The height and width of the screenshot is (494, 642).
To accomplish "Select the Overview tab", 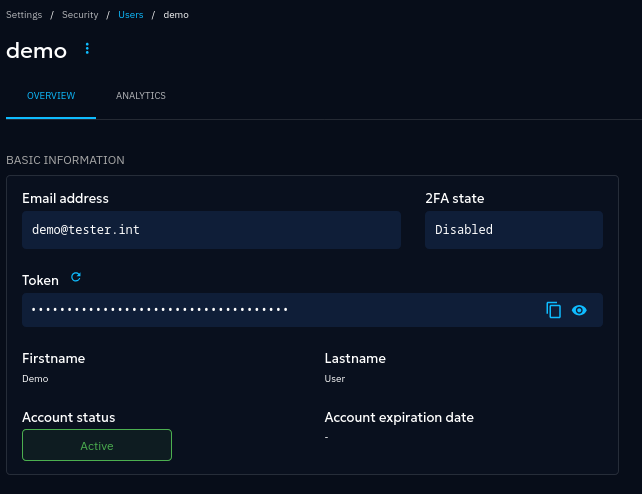I will pyautogui.click(x=51, y=96).
